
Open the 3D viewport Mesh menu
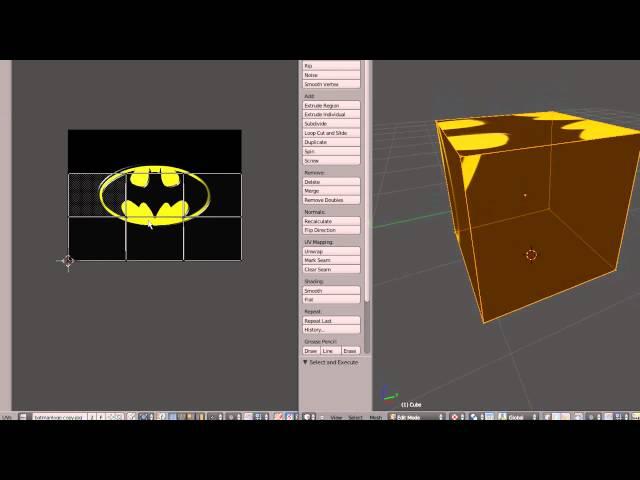click(376, 417)
